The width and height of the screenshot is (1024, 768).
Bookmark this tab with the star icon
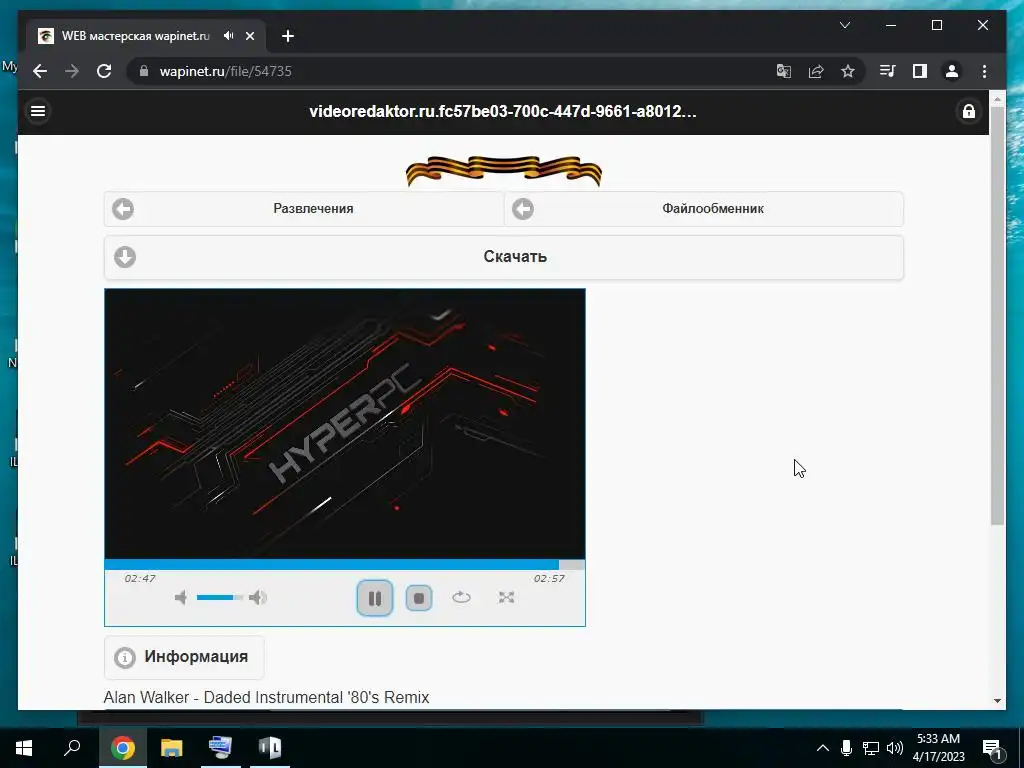(x=848, y=71)
